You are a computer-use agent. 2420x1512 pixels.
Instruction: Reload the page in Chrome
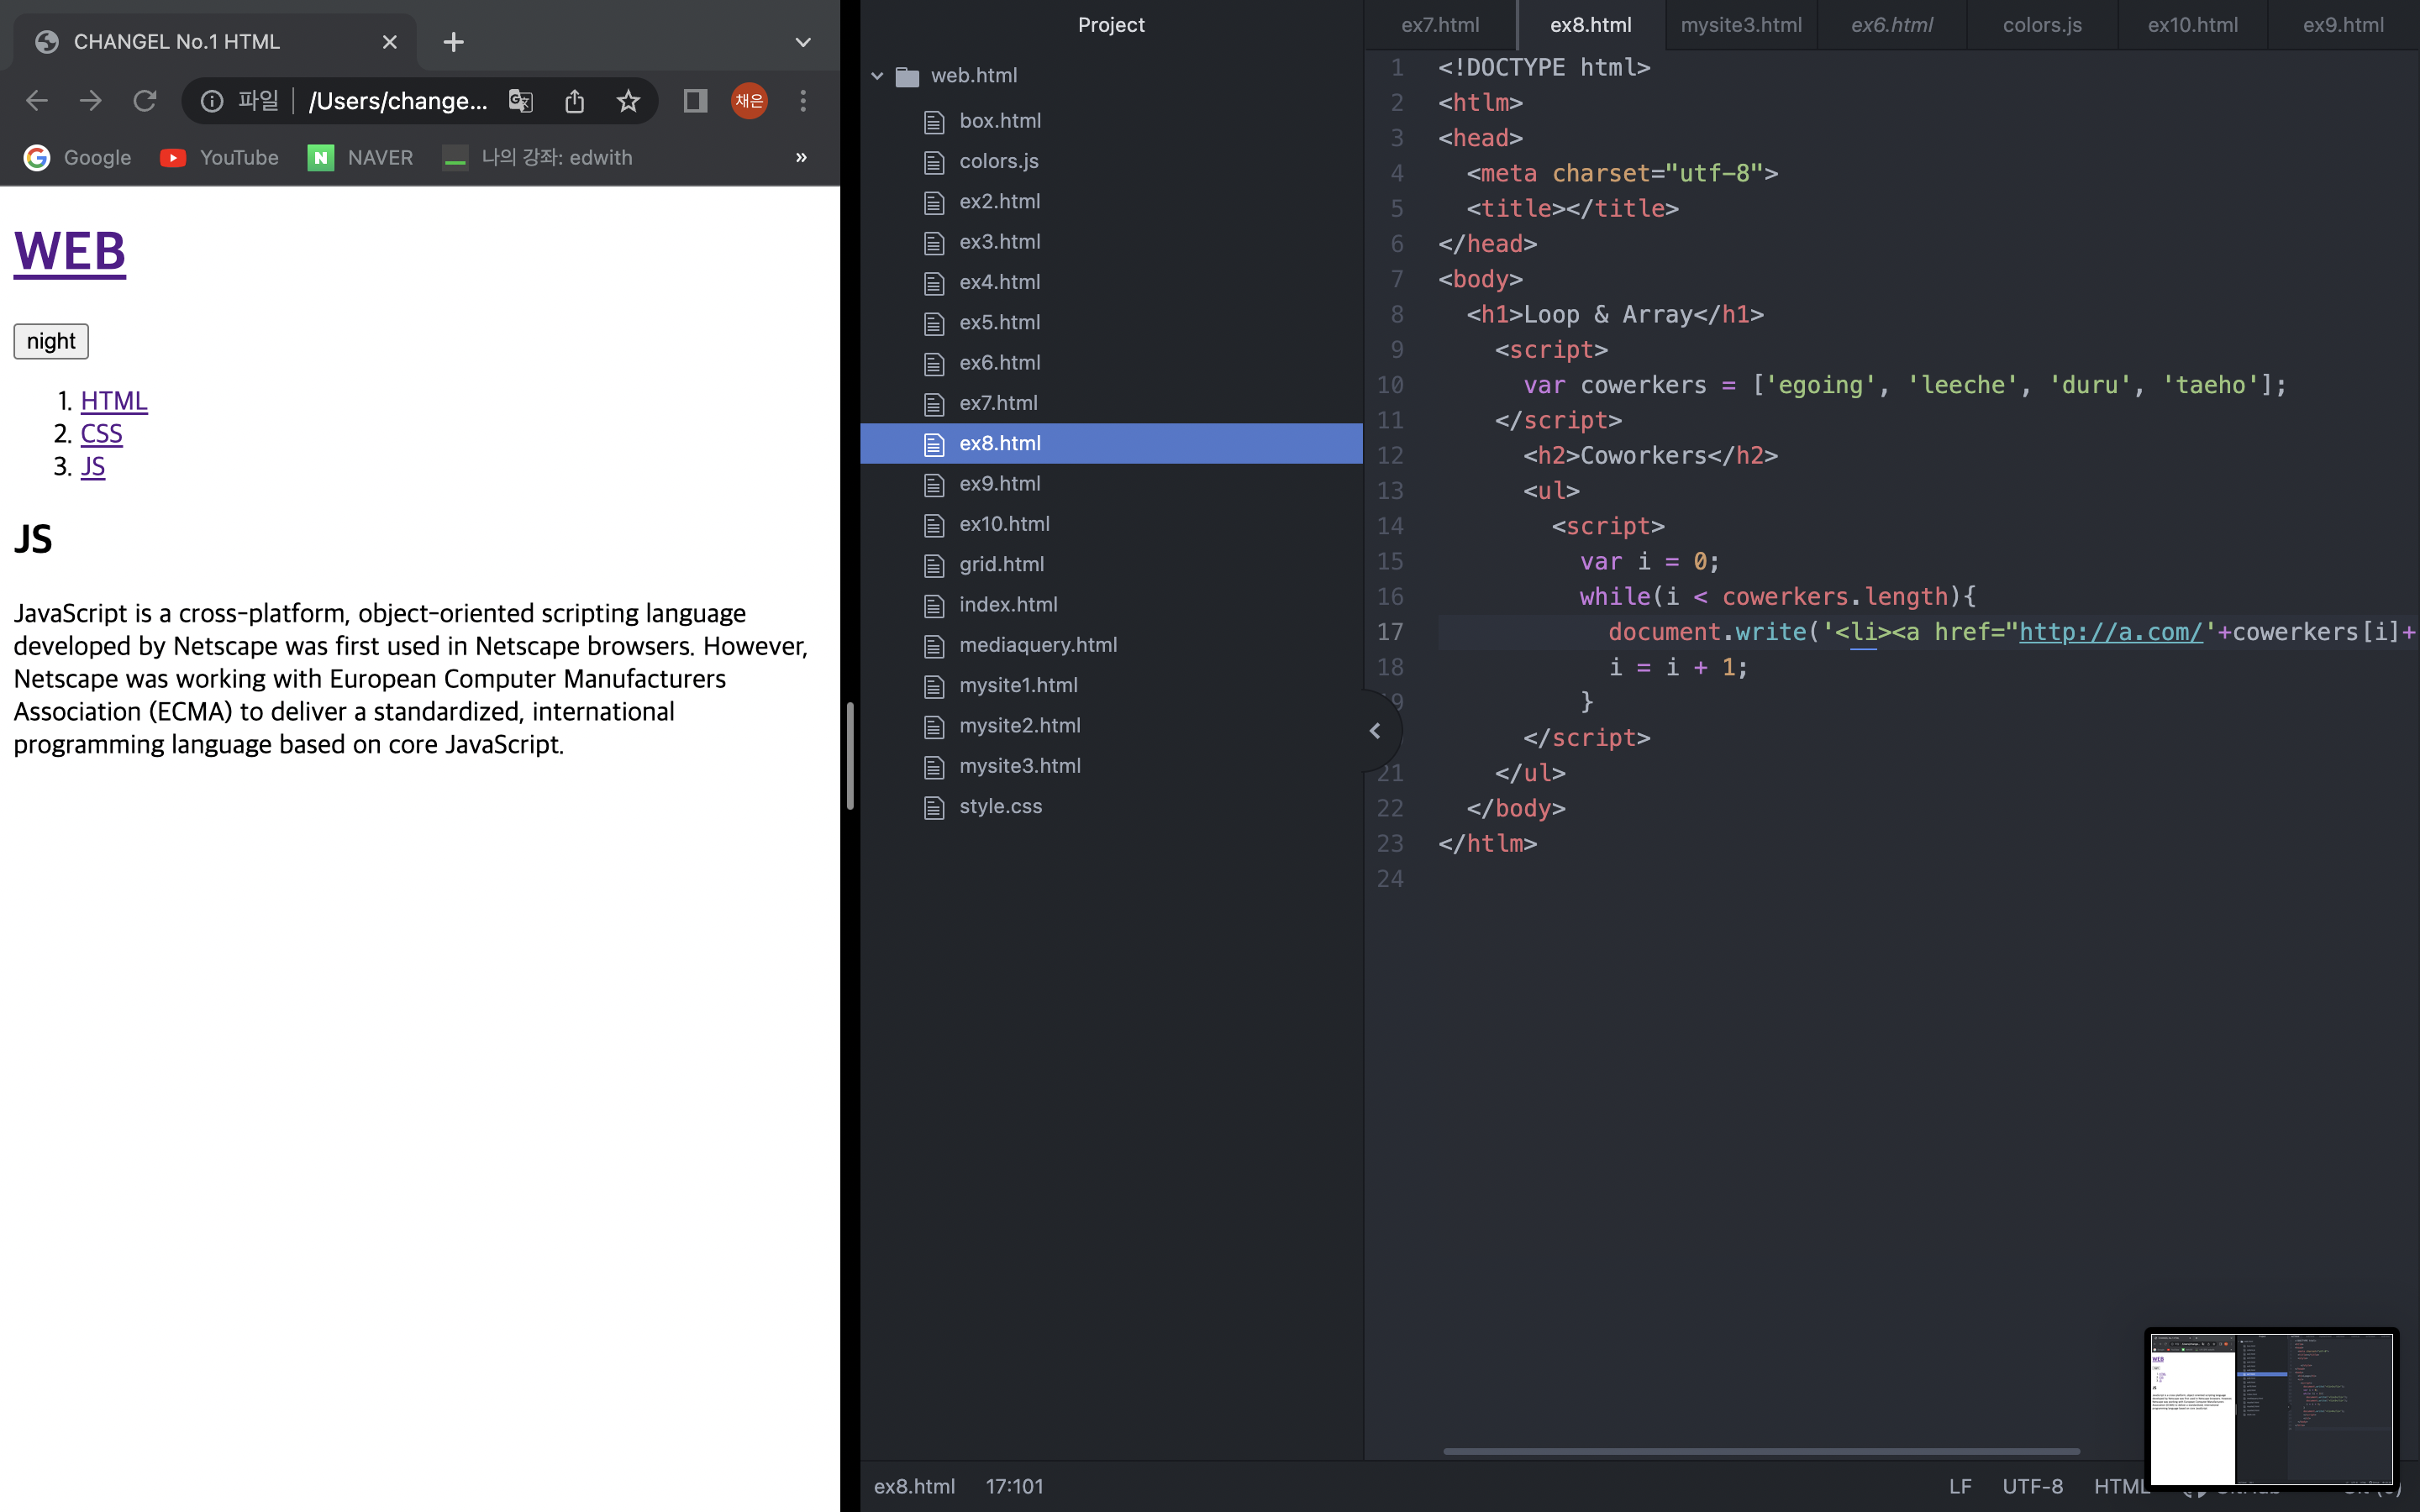(x=145, y=101)
